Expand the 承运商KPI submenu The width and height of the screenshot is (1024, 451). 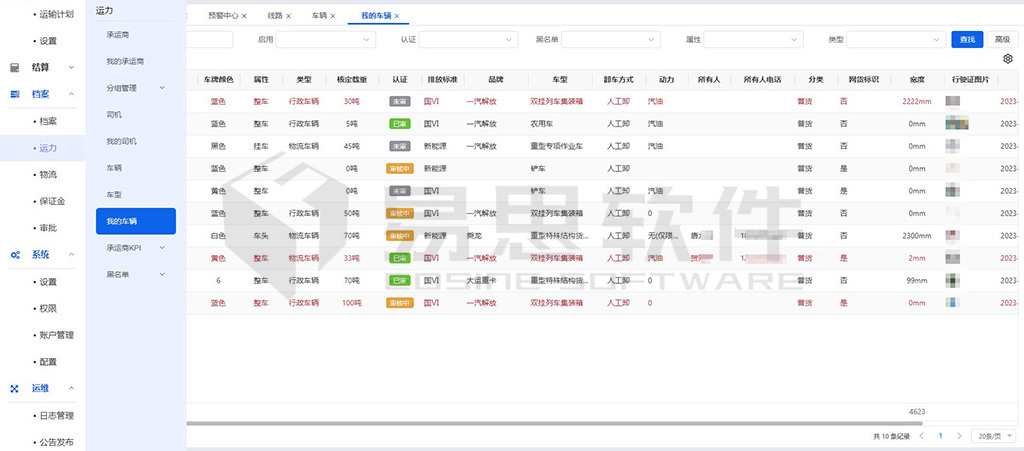pos(136,247)
